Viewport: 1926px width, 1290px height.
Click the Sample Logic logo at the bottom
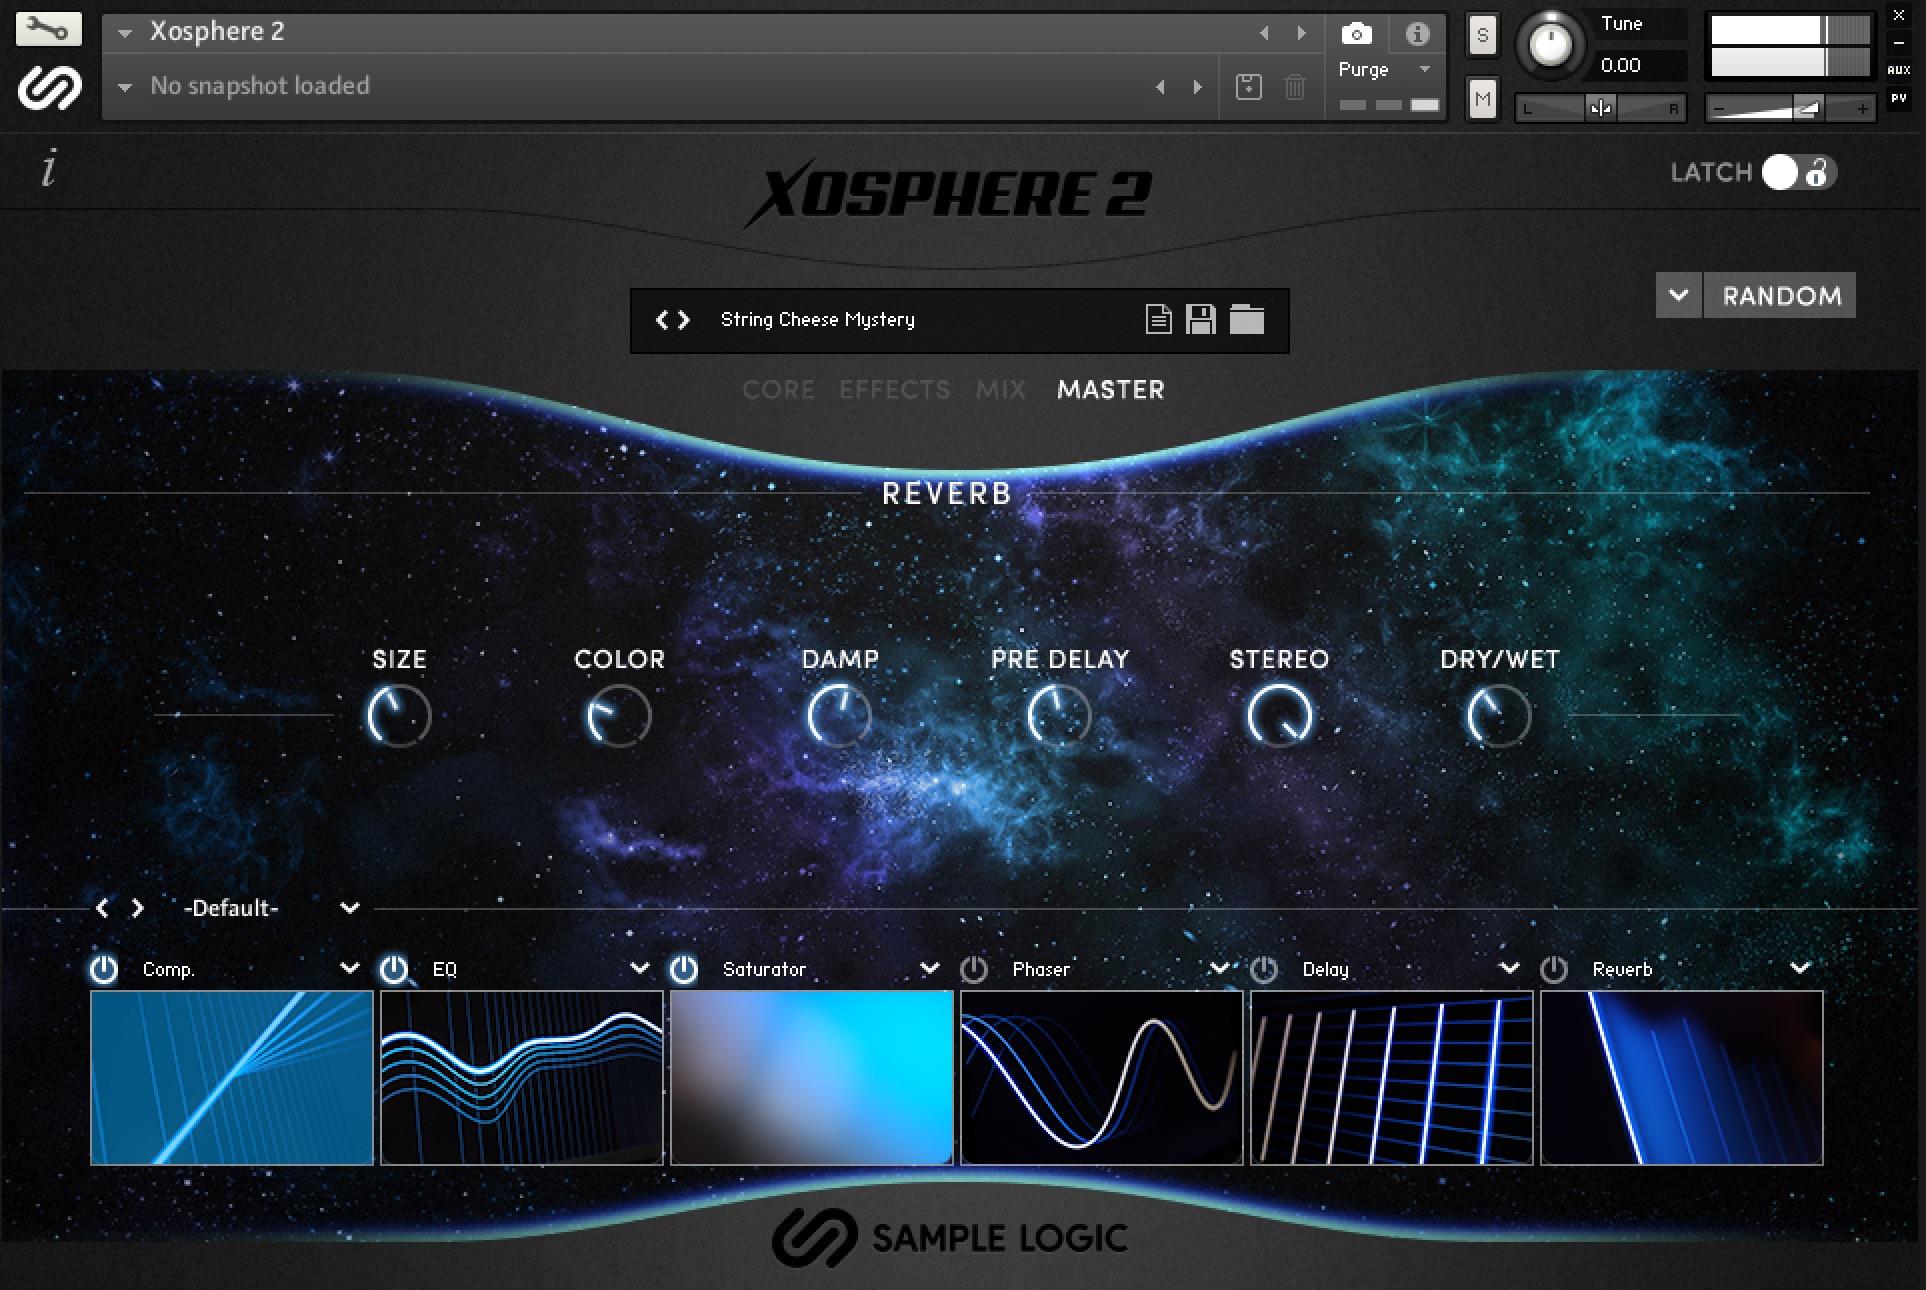coord(950,1237)
